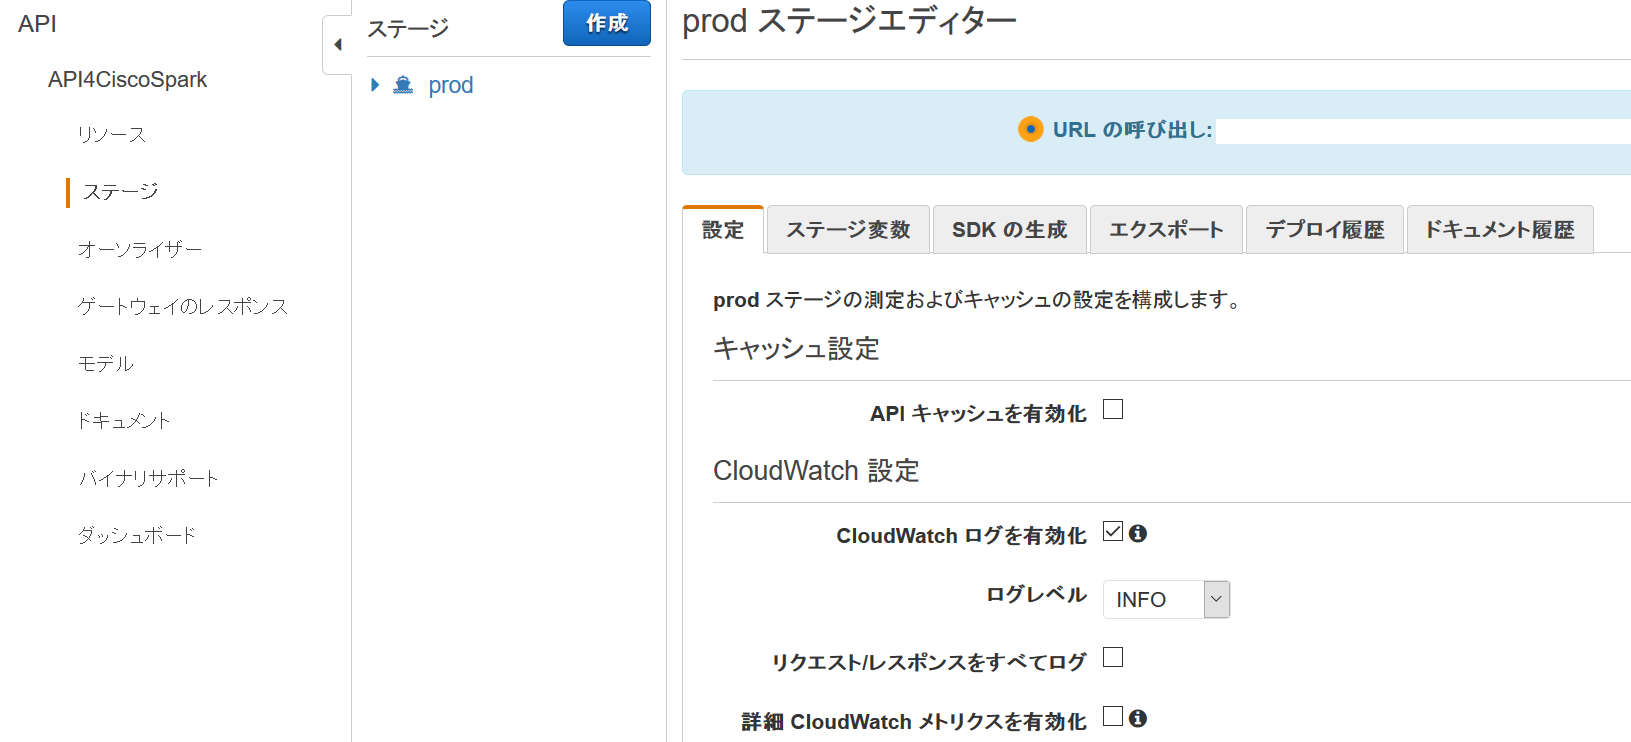
Task: Uncheck the CloudWatch ログを有効化 checkbox
Action: (x=1113, y=531)
